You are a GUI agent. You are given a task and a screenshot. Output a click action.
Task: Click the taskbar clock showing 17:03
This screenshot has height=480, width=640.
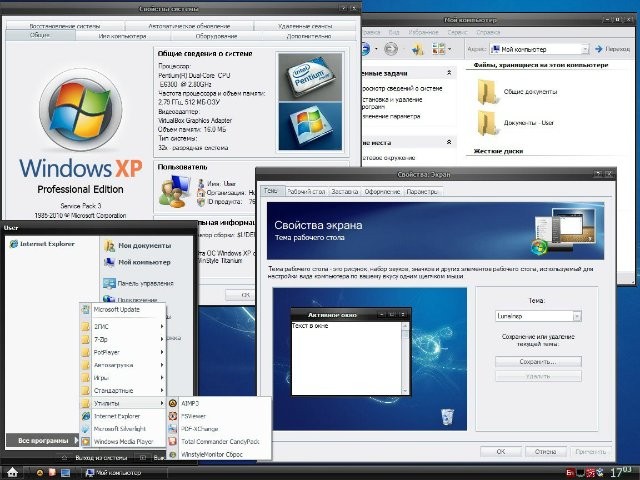tap(621, 472)
